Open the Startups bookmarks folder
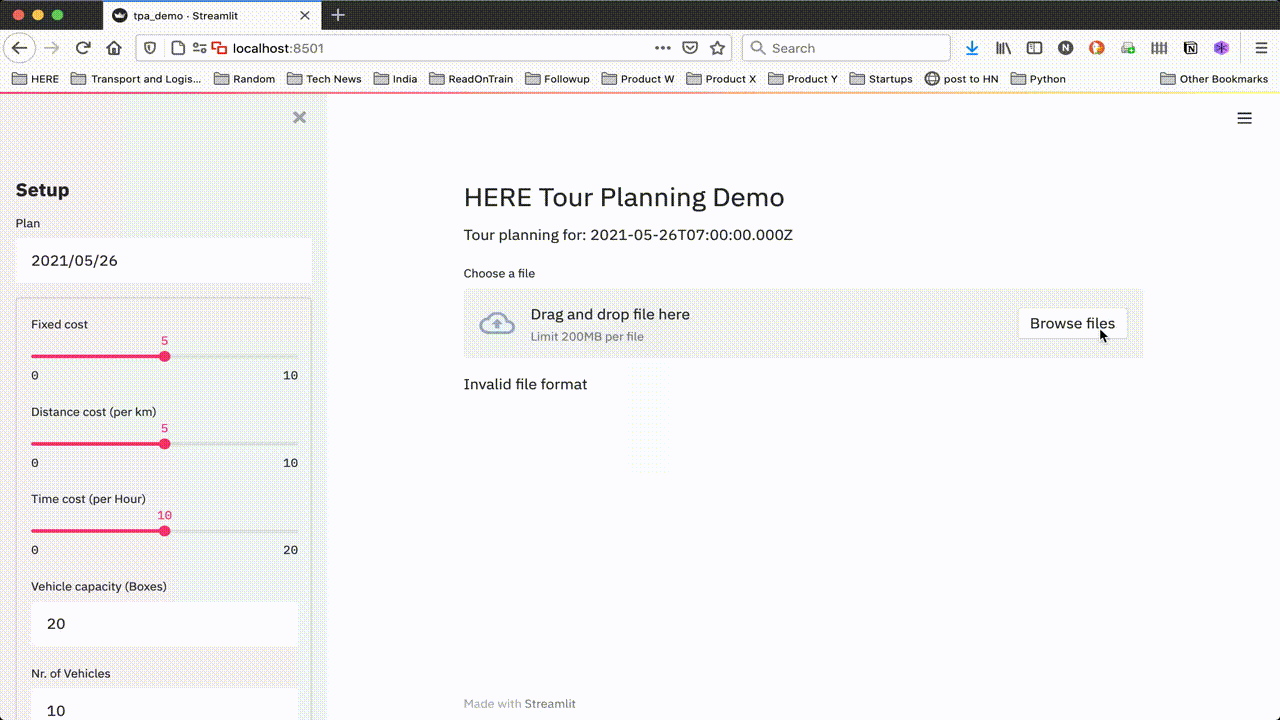The height and width of the screenshot is (720, 1280). (880, 79)
